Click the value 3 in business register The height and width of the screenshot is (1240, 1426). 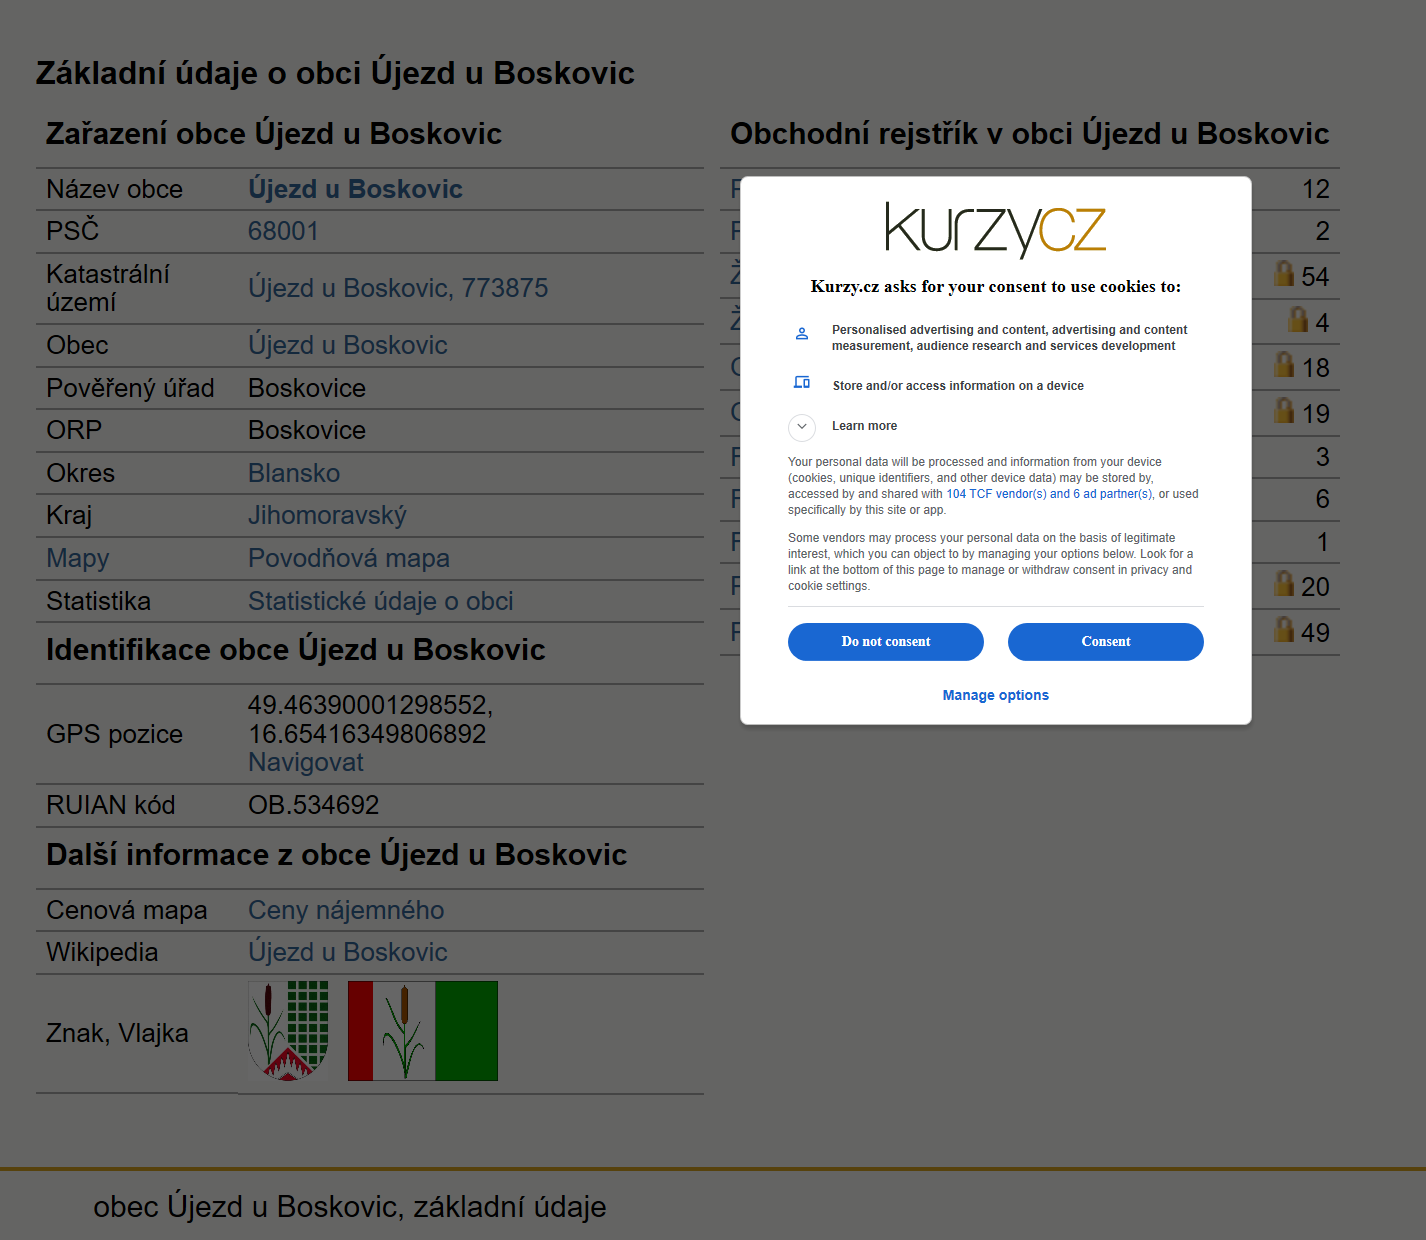[1322, 457]
